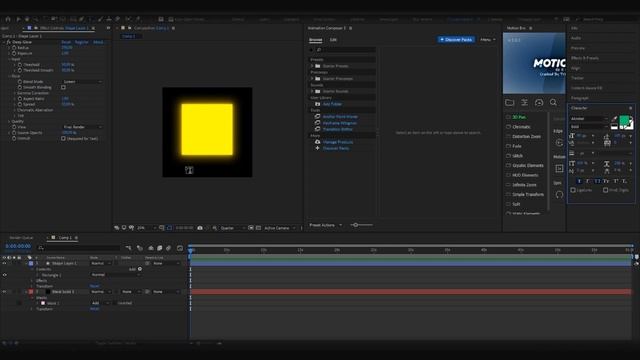Click the stopwatch next to Aspect Ratio
This screenshot has width=640, height=360.
(20, 99)
